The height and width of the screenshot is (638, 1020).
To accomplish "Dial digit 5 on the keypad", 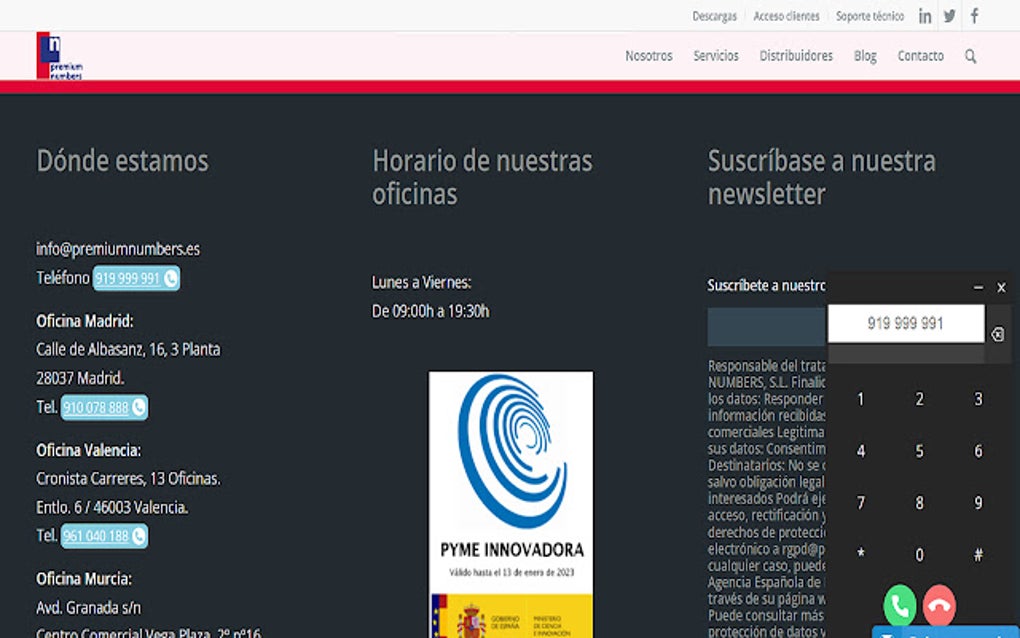I will (x=919, y=451).
